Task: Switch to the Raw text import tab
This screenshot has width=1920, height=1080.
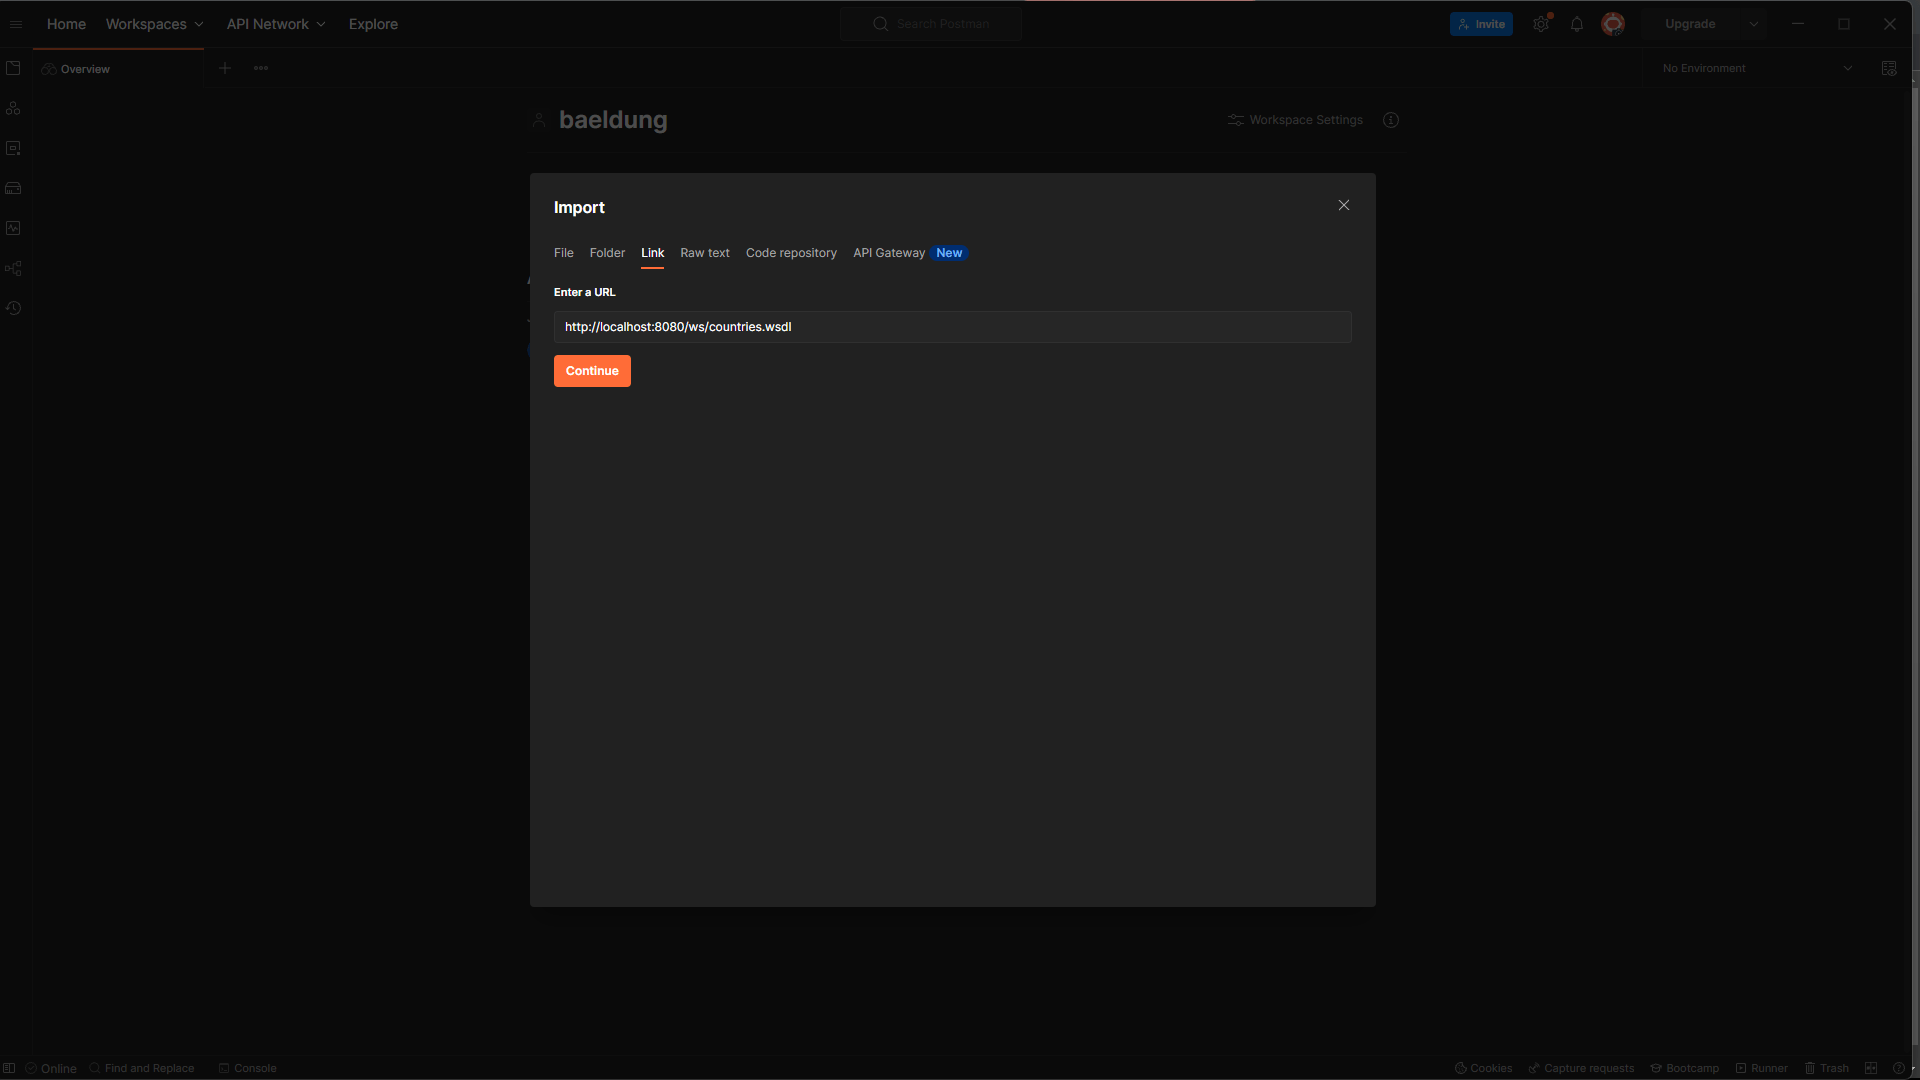Action: pos(704,253)
